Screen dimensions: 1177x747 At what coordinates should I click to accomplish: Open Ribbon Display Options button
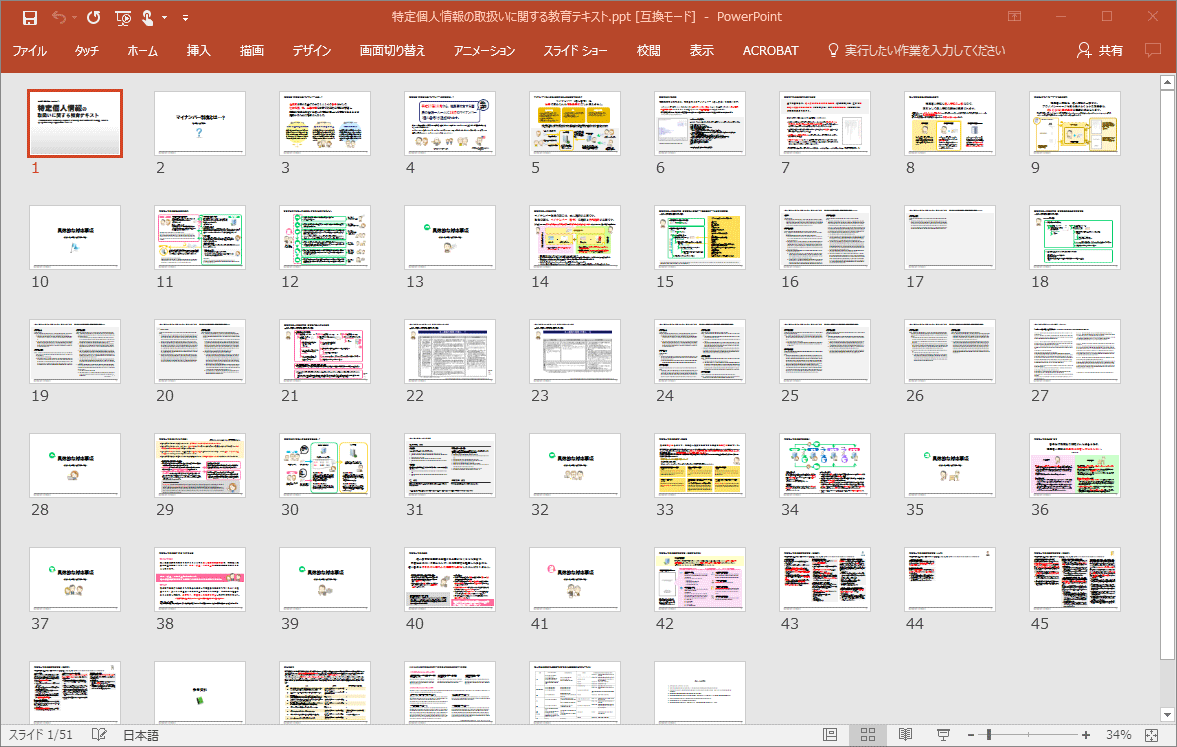[1015, 17]
